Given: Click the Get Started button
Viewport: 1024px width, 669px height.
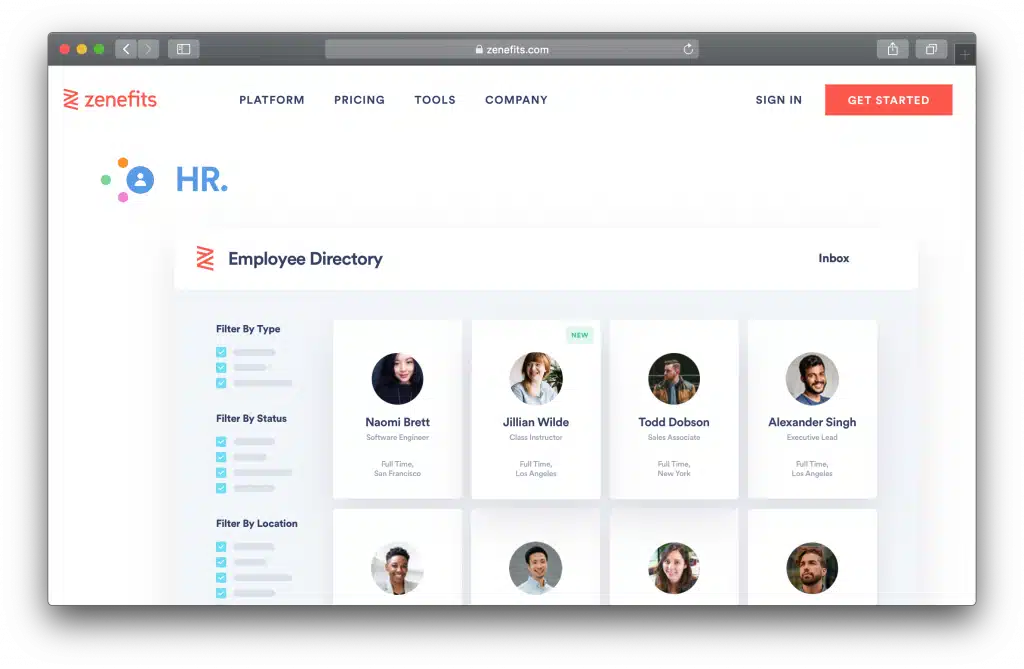Looking at the screenshot, I should coord(888,100).
